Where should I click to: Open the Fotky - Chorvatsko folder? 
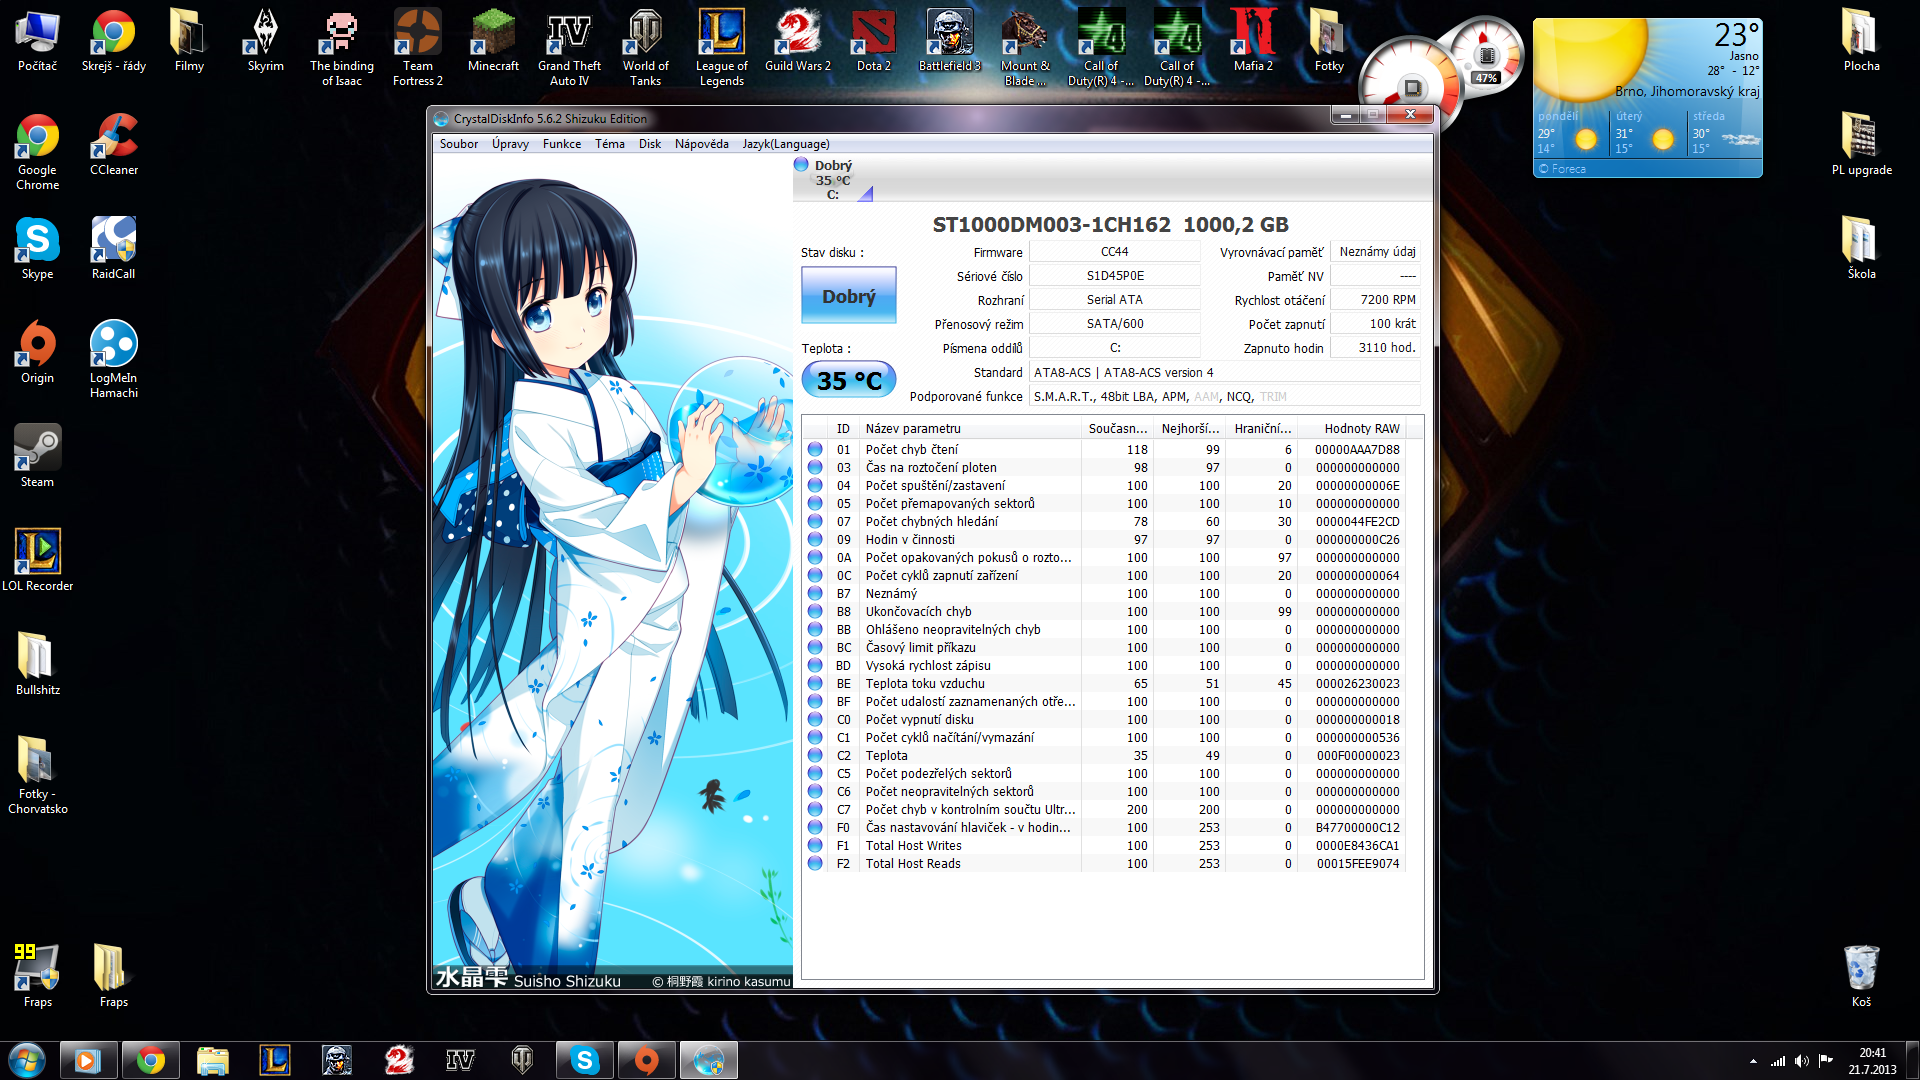coord(37,775)
